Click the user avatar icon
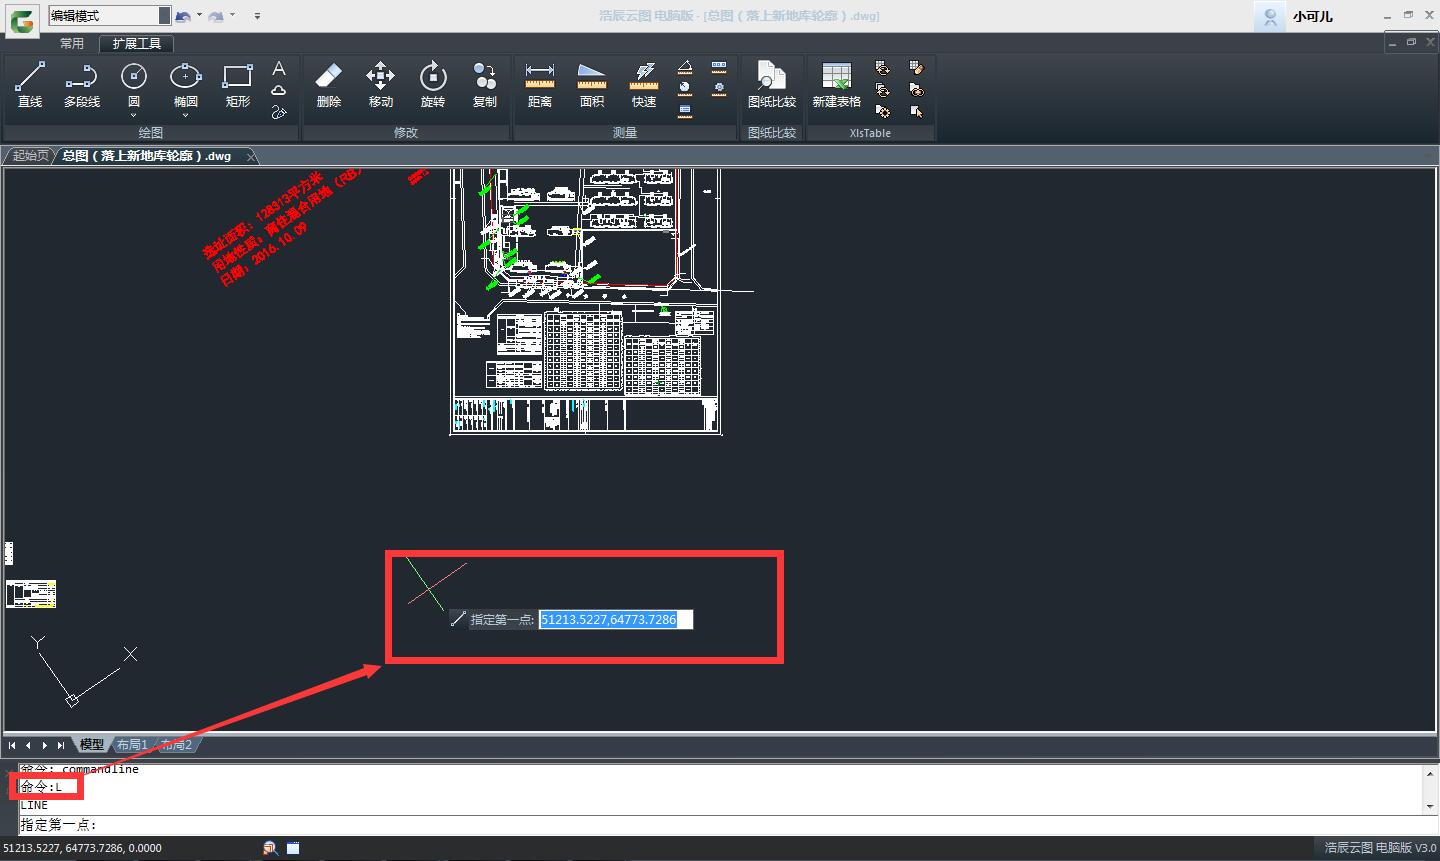 pyautogui.click(x=1270, y=16)
